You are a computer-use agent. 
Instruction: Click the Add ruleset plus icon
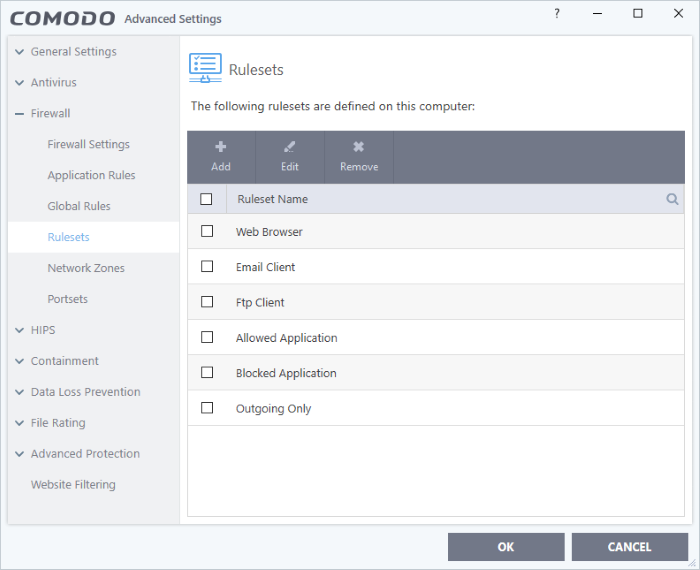pyautogui.click(x=221, y=146)
